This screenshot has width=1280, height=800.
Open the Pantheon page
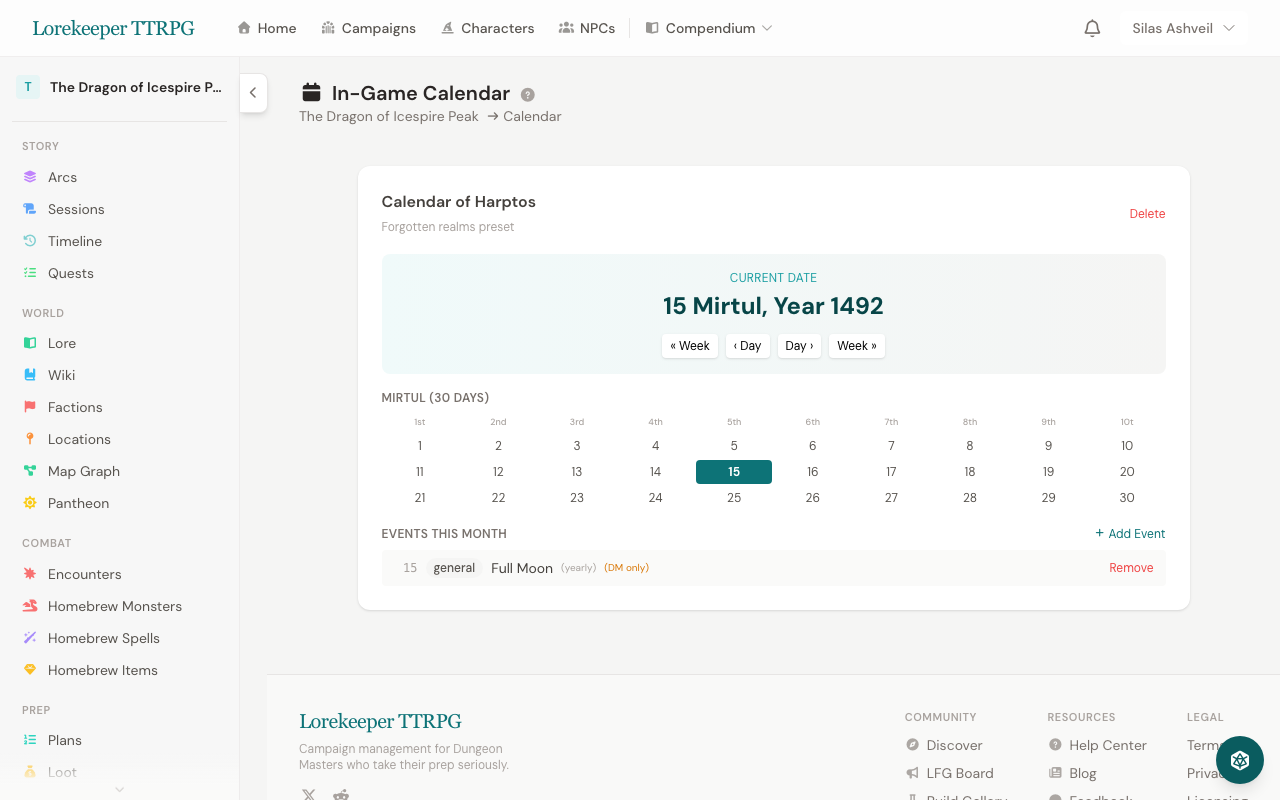(78, 502)
